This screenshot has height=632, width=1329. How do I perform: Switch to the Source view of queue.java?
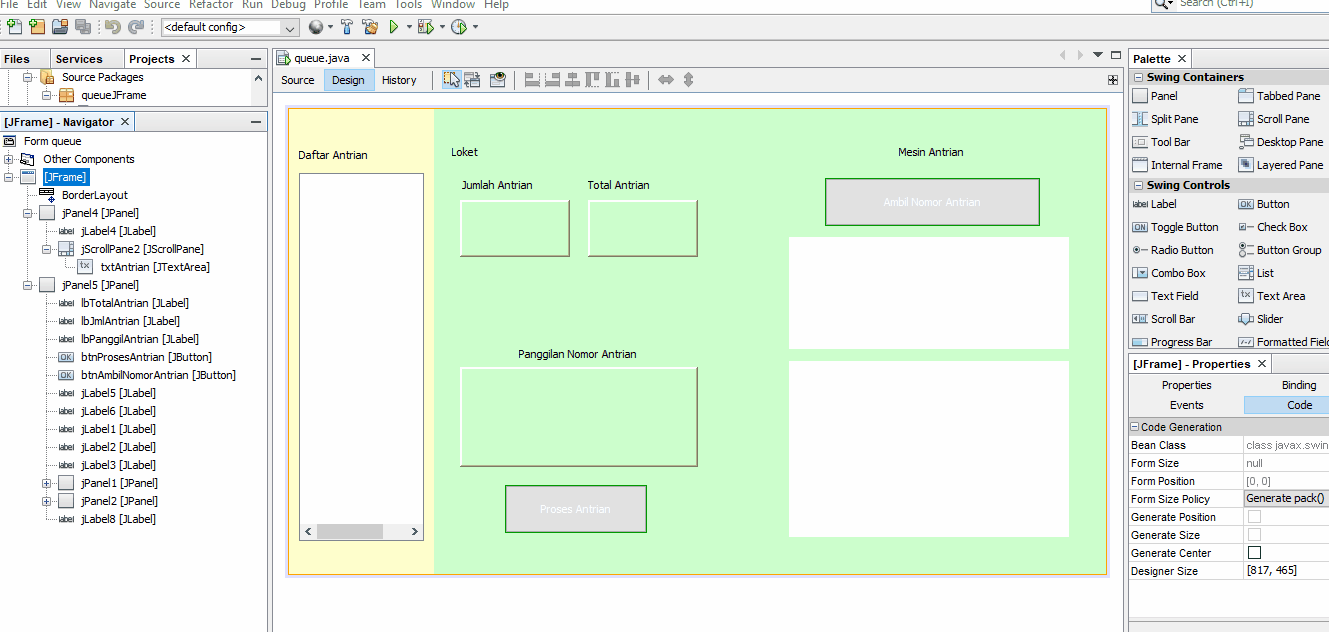coord(297,79)
